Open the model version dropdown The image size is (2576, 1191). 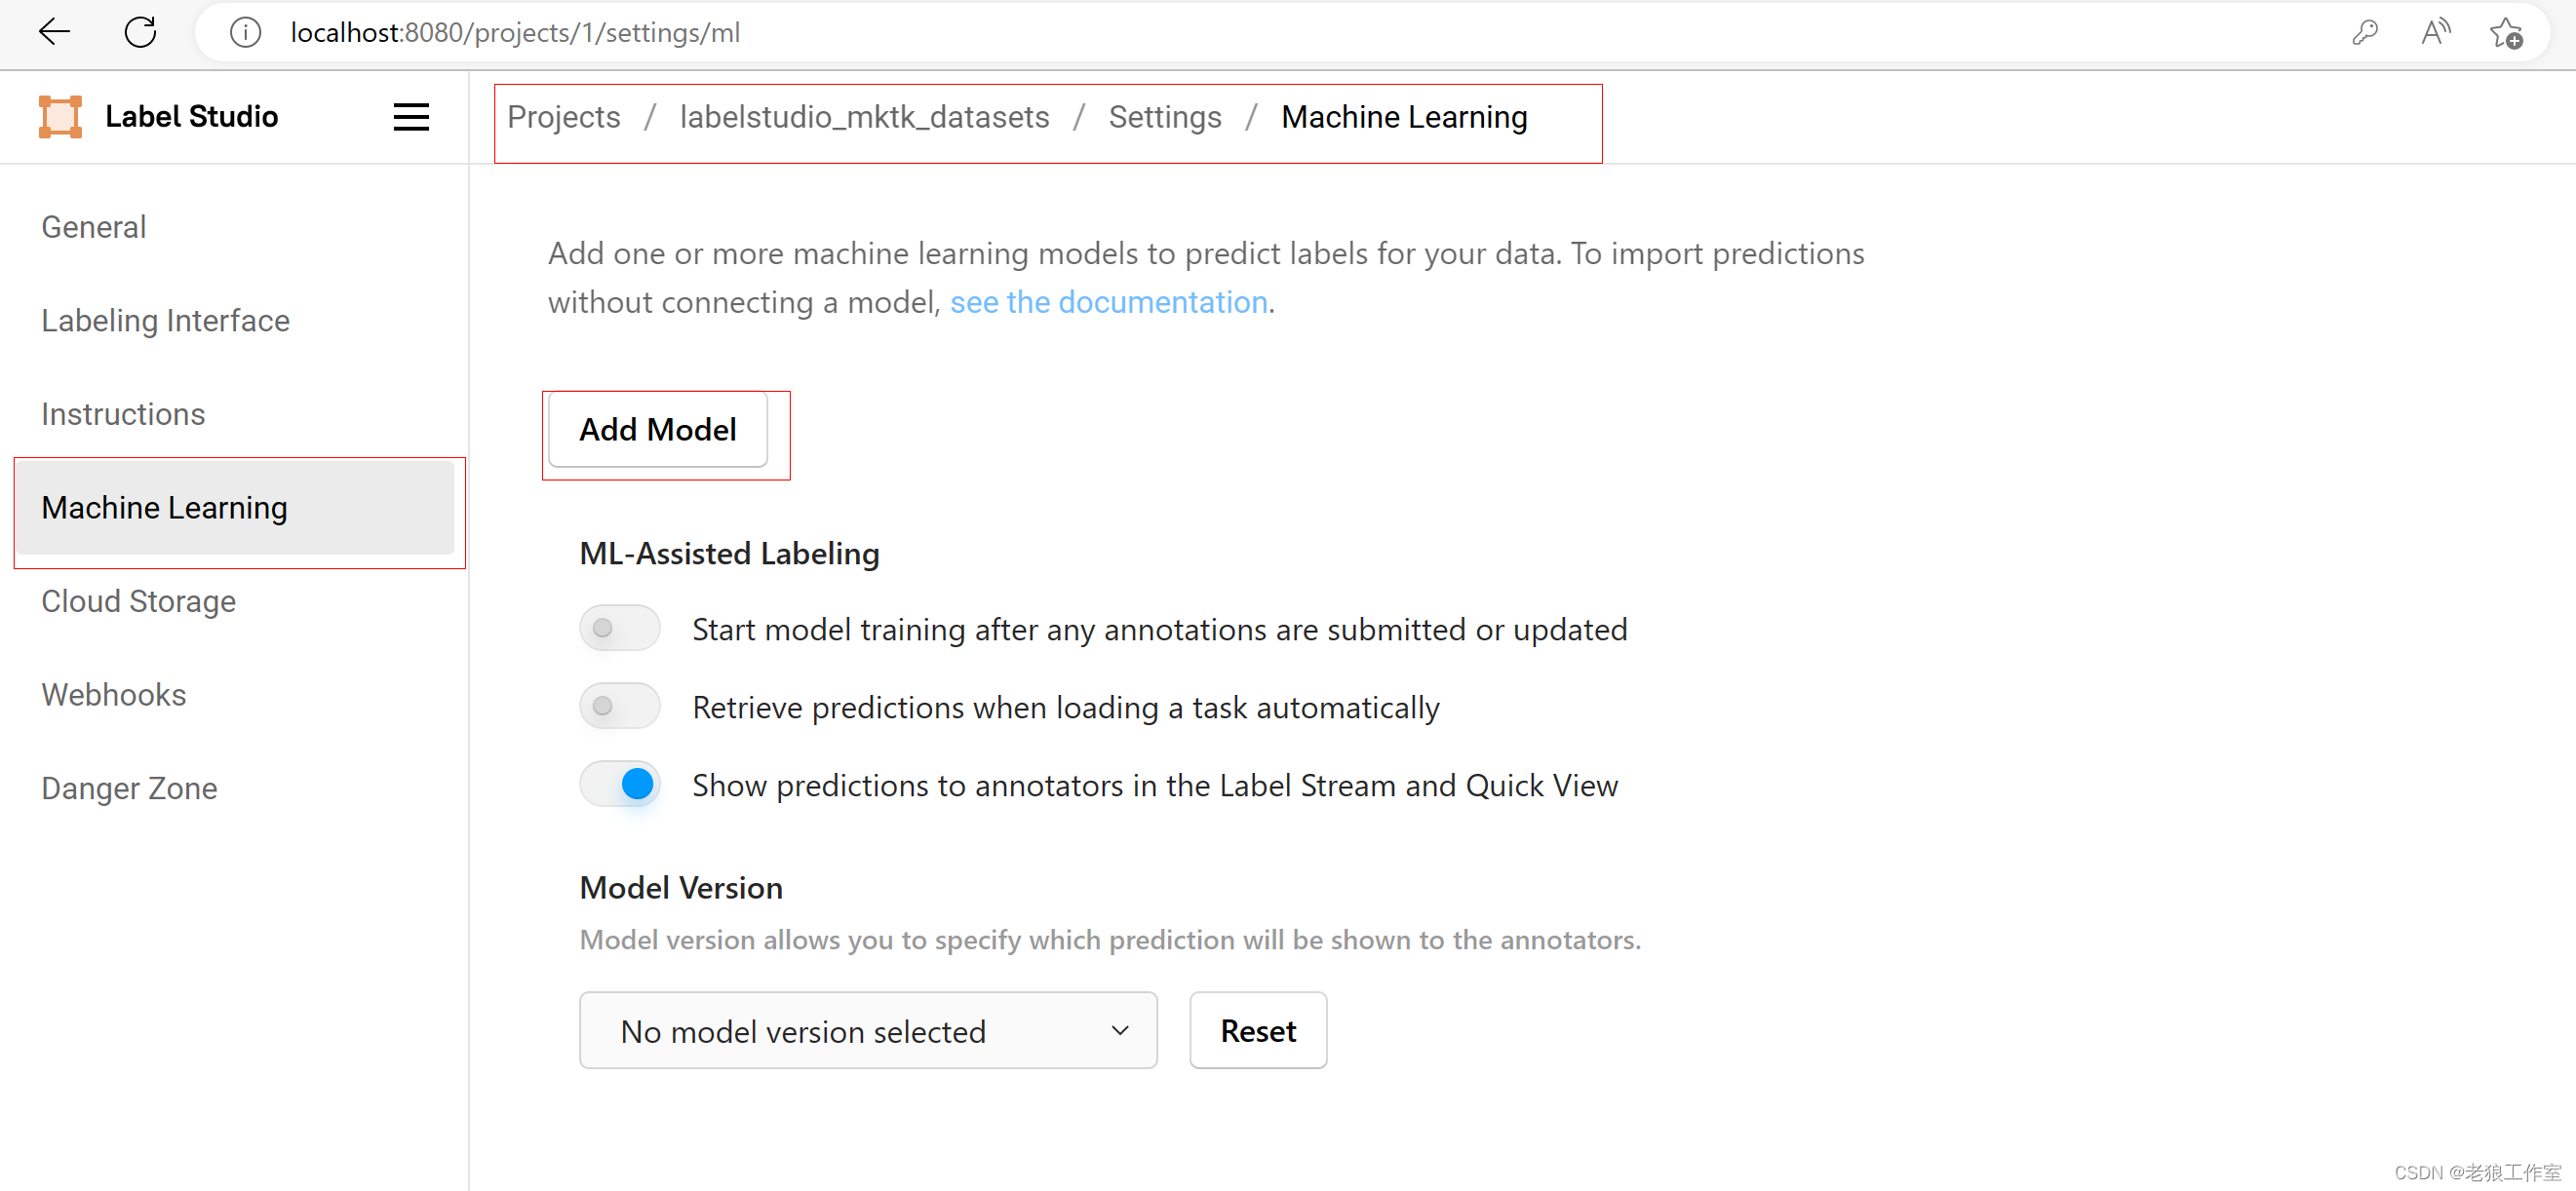coord(867,1030)
